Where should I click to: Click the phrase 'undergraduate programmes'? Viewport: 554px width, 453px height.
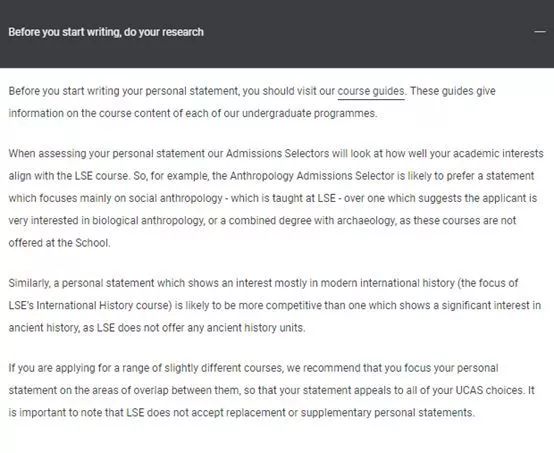pos(309,113)
